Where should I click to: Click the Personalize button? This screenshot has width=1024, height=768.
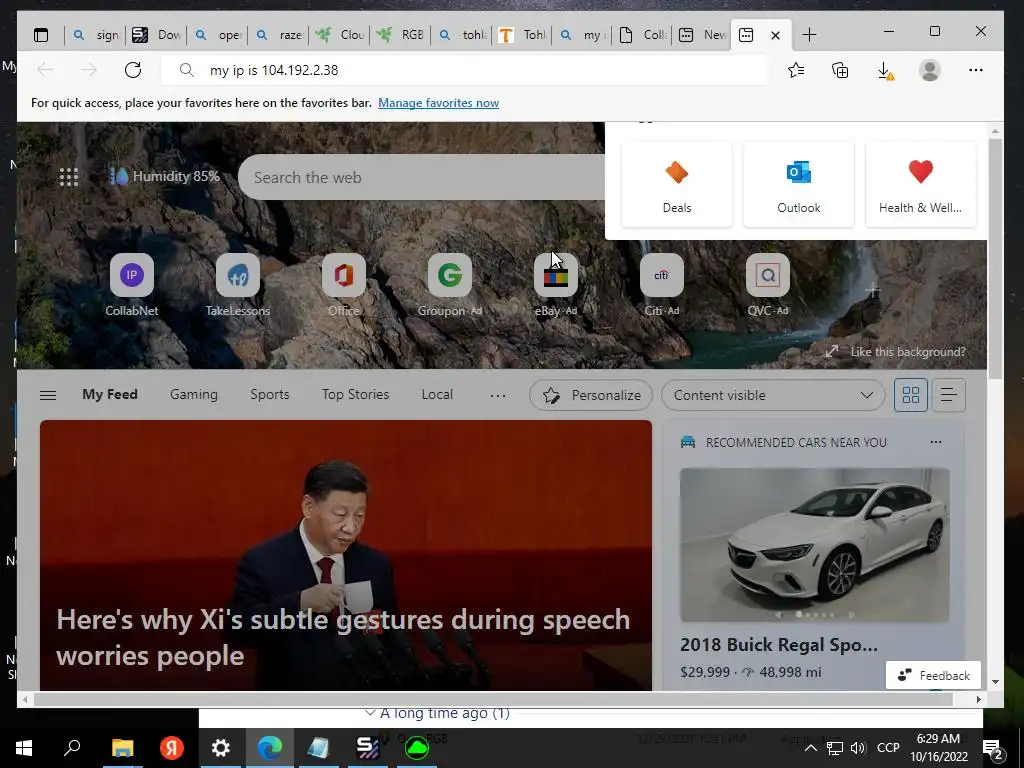pyautogui.click(x=591, y=395)
